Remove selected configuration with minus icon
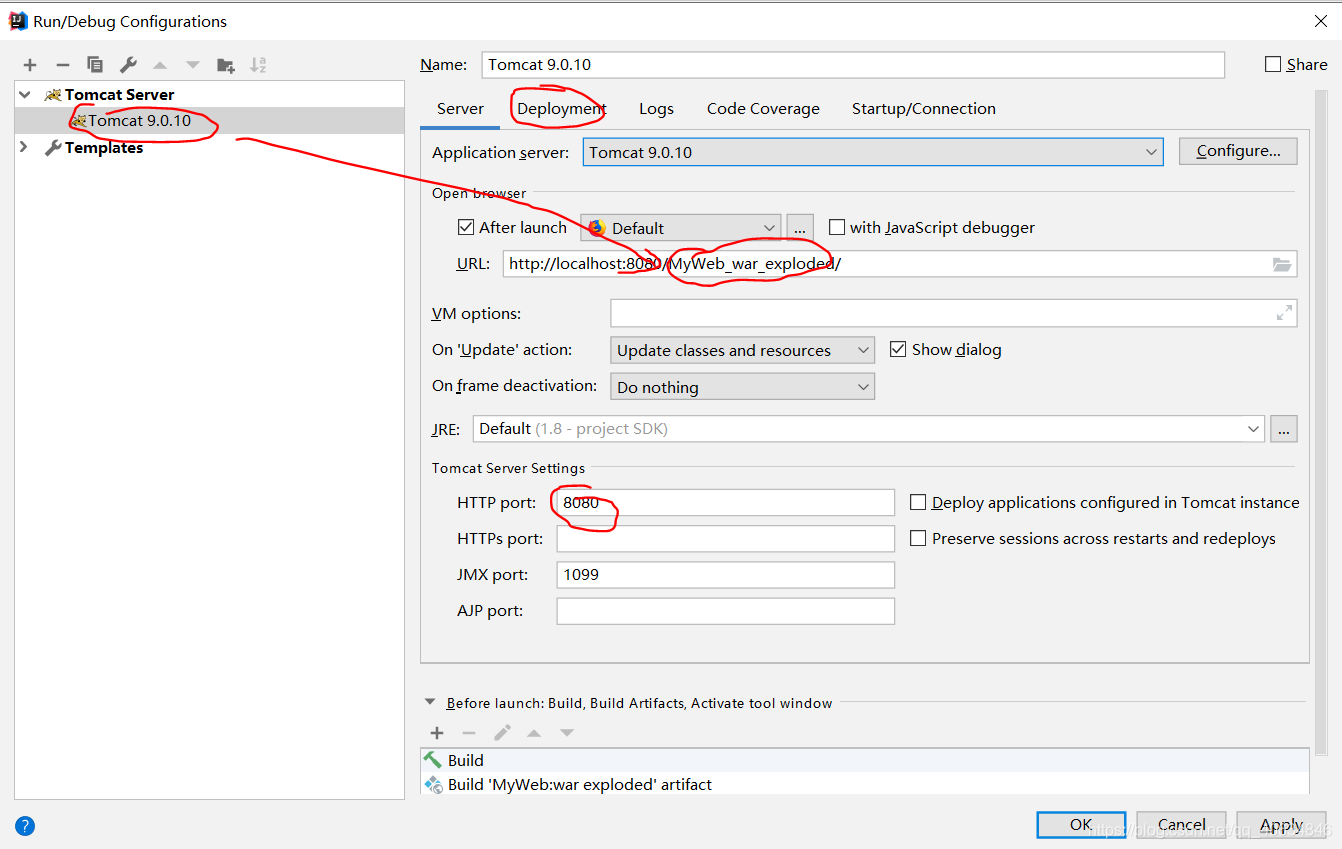This screenshot has height=849, width=1342. pyautogui.click(x=62, y=65)
